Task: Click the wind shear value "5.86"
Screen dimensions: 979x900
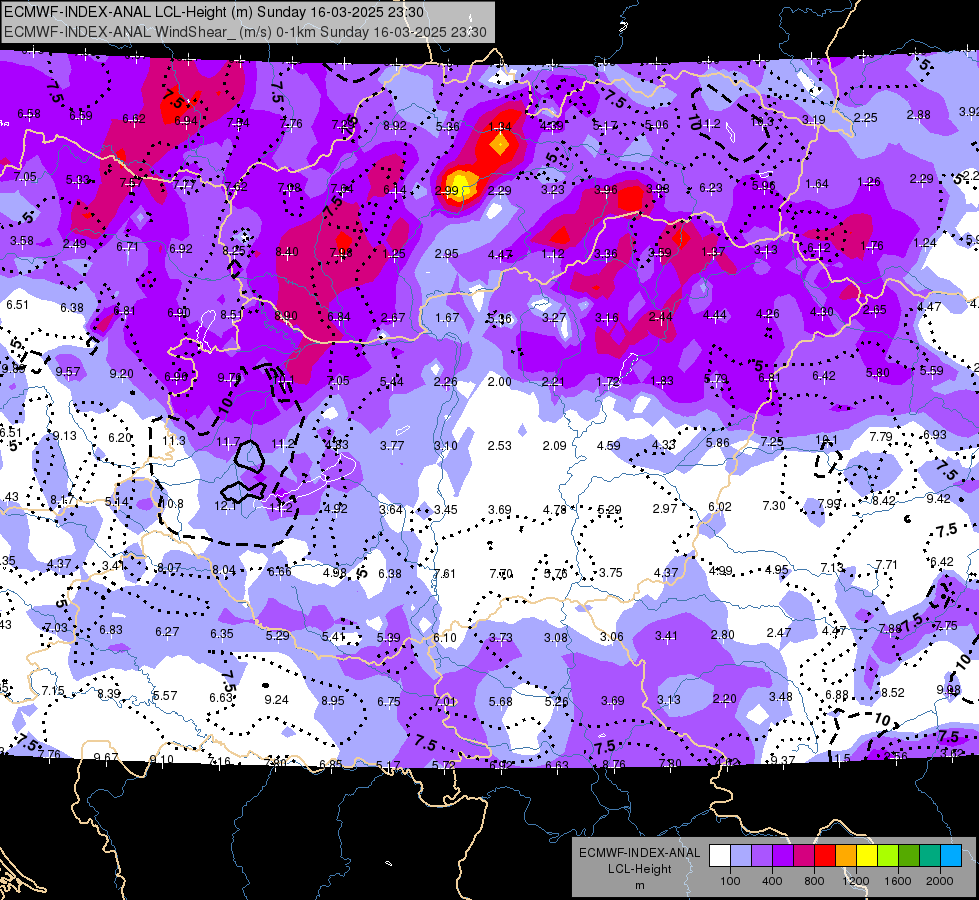Action: (717, 443)
